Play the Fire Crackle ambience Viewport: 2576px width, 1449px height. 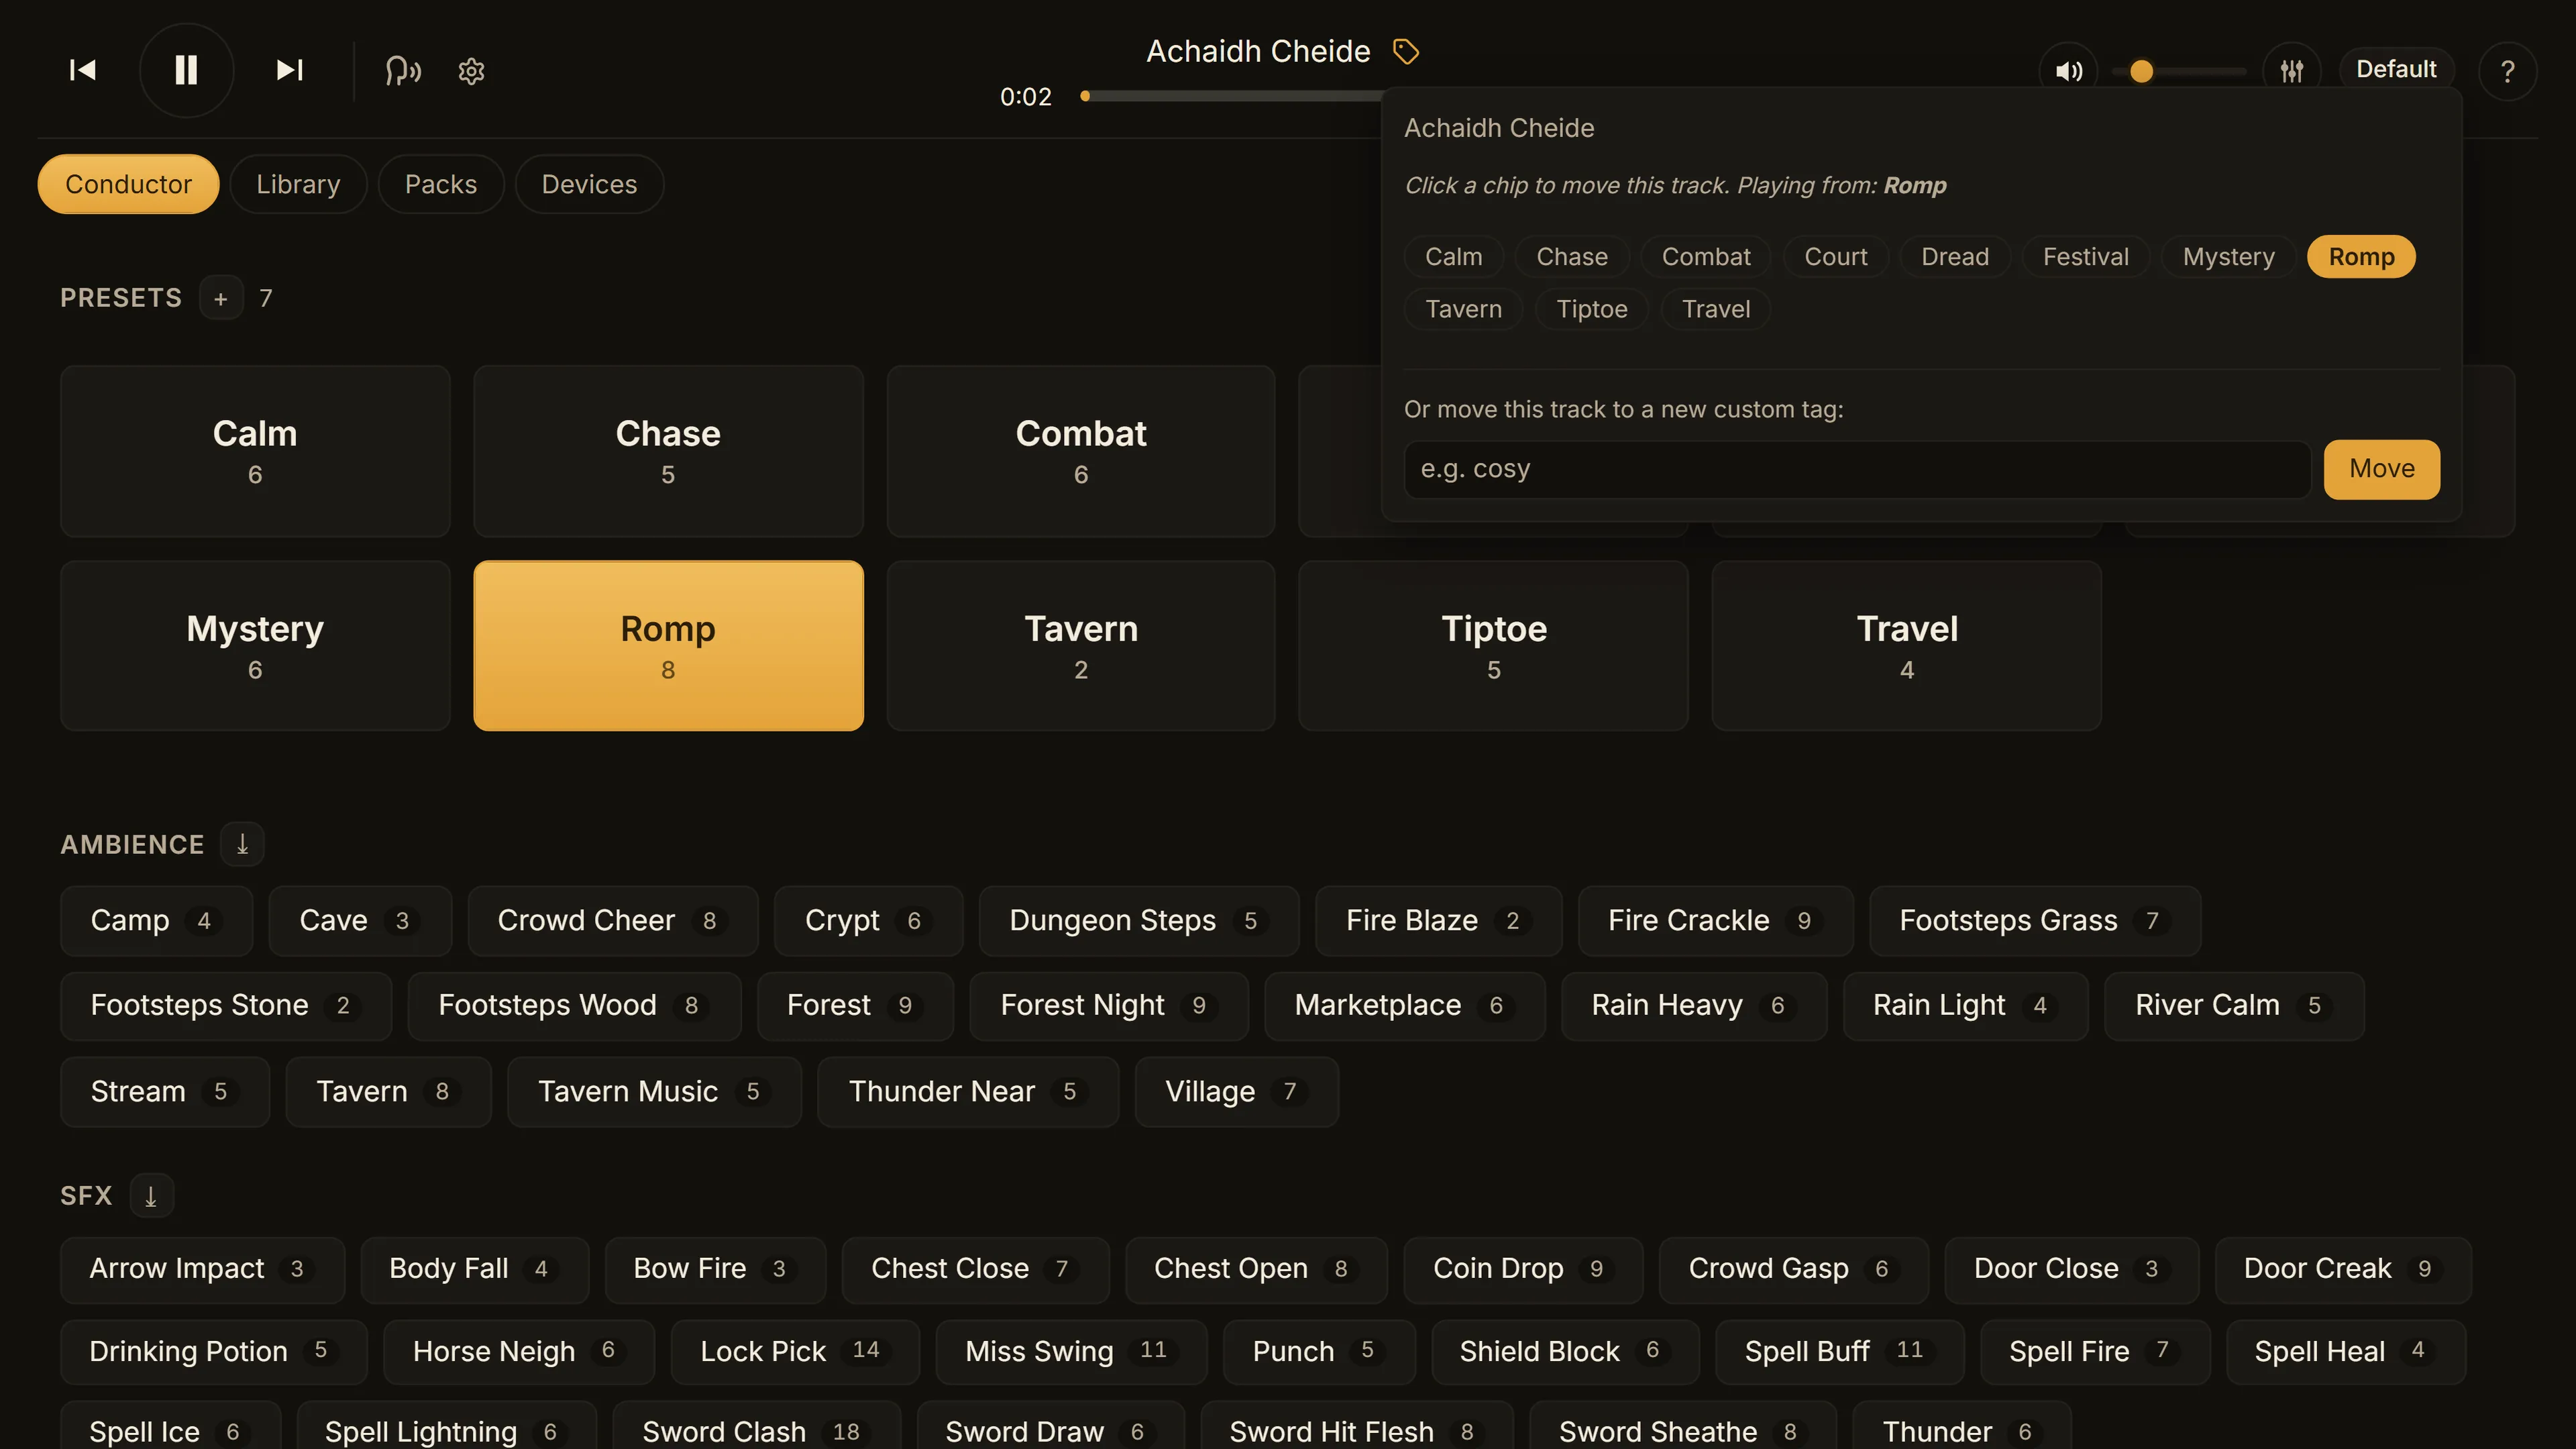coord(1715,920)
